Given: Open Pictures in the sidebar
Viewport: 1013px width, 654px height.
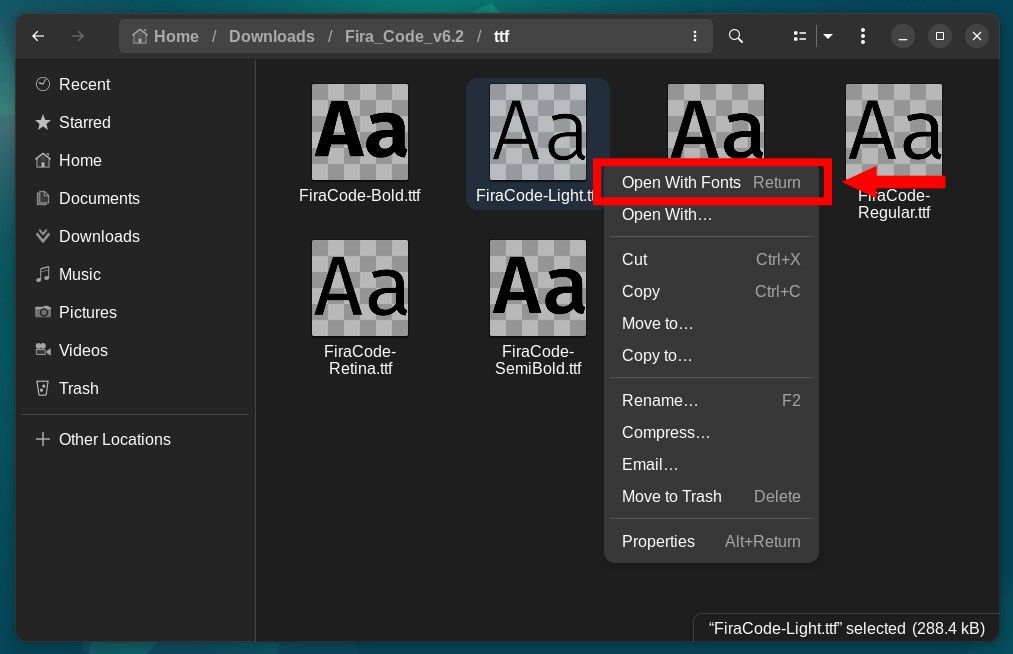Looking at the screenshot, I should [x=135, y=313].
